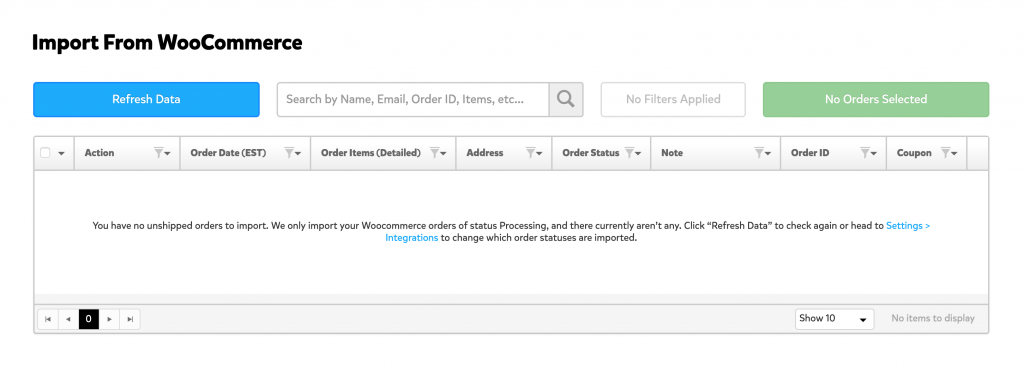This screenshot has height=368, width=1024.
Task: Toggle the select-all orders checkbox
Action: click(45, 153)
